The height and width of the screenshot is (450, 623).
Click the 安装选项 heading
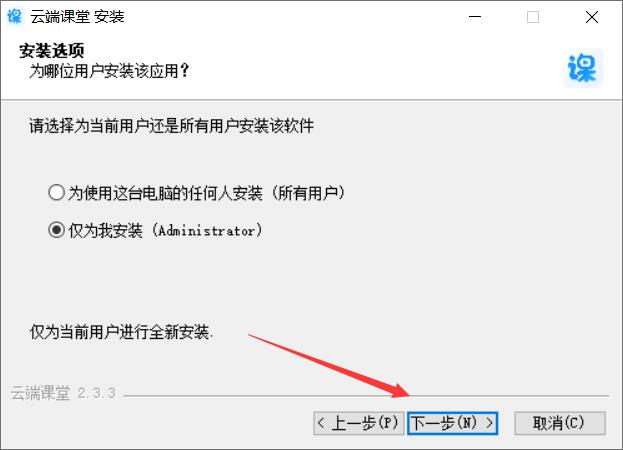pyautogui.click(x=52, y=51)
